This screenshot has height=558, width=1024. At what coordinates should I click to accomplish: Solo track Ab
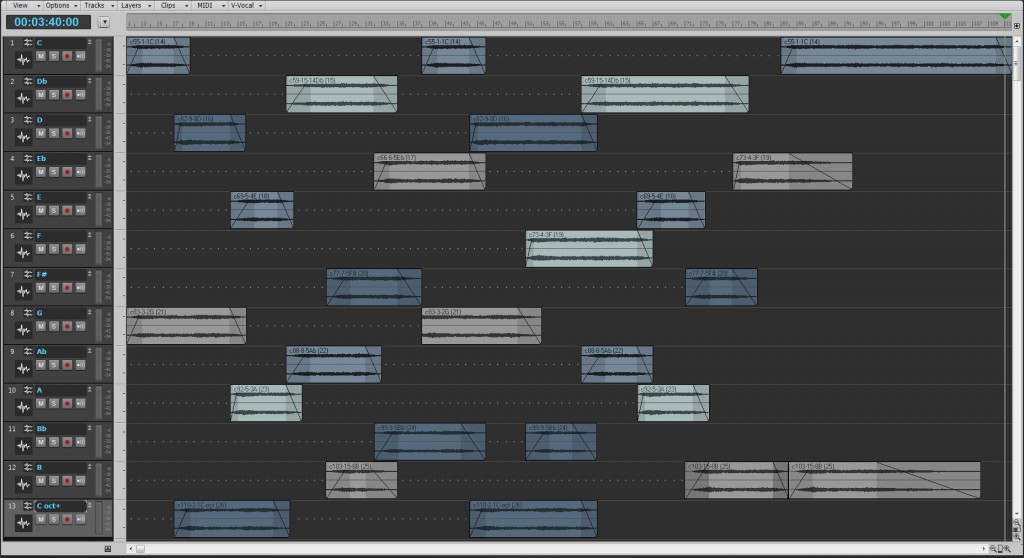[54, 364]
